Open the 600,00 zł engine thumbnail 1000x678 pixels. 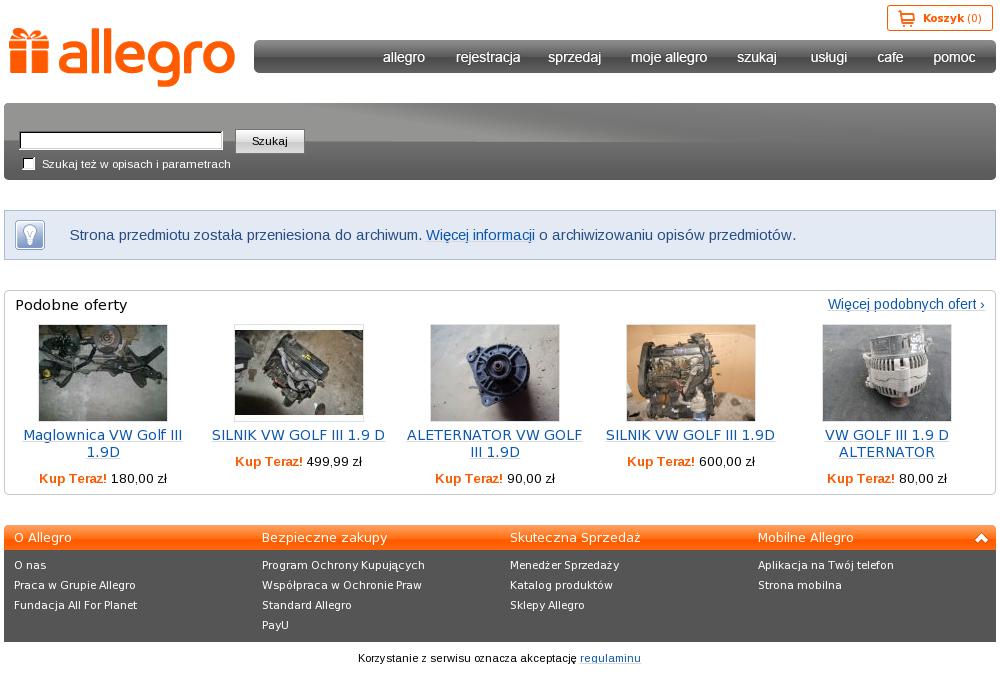[x=691, y=372]
